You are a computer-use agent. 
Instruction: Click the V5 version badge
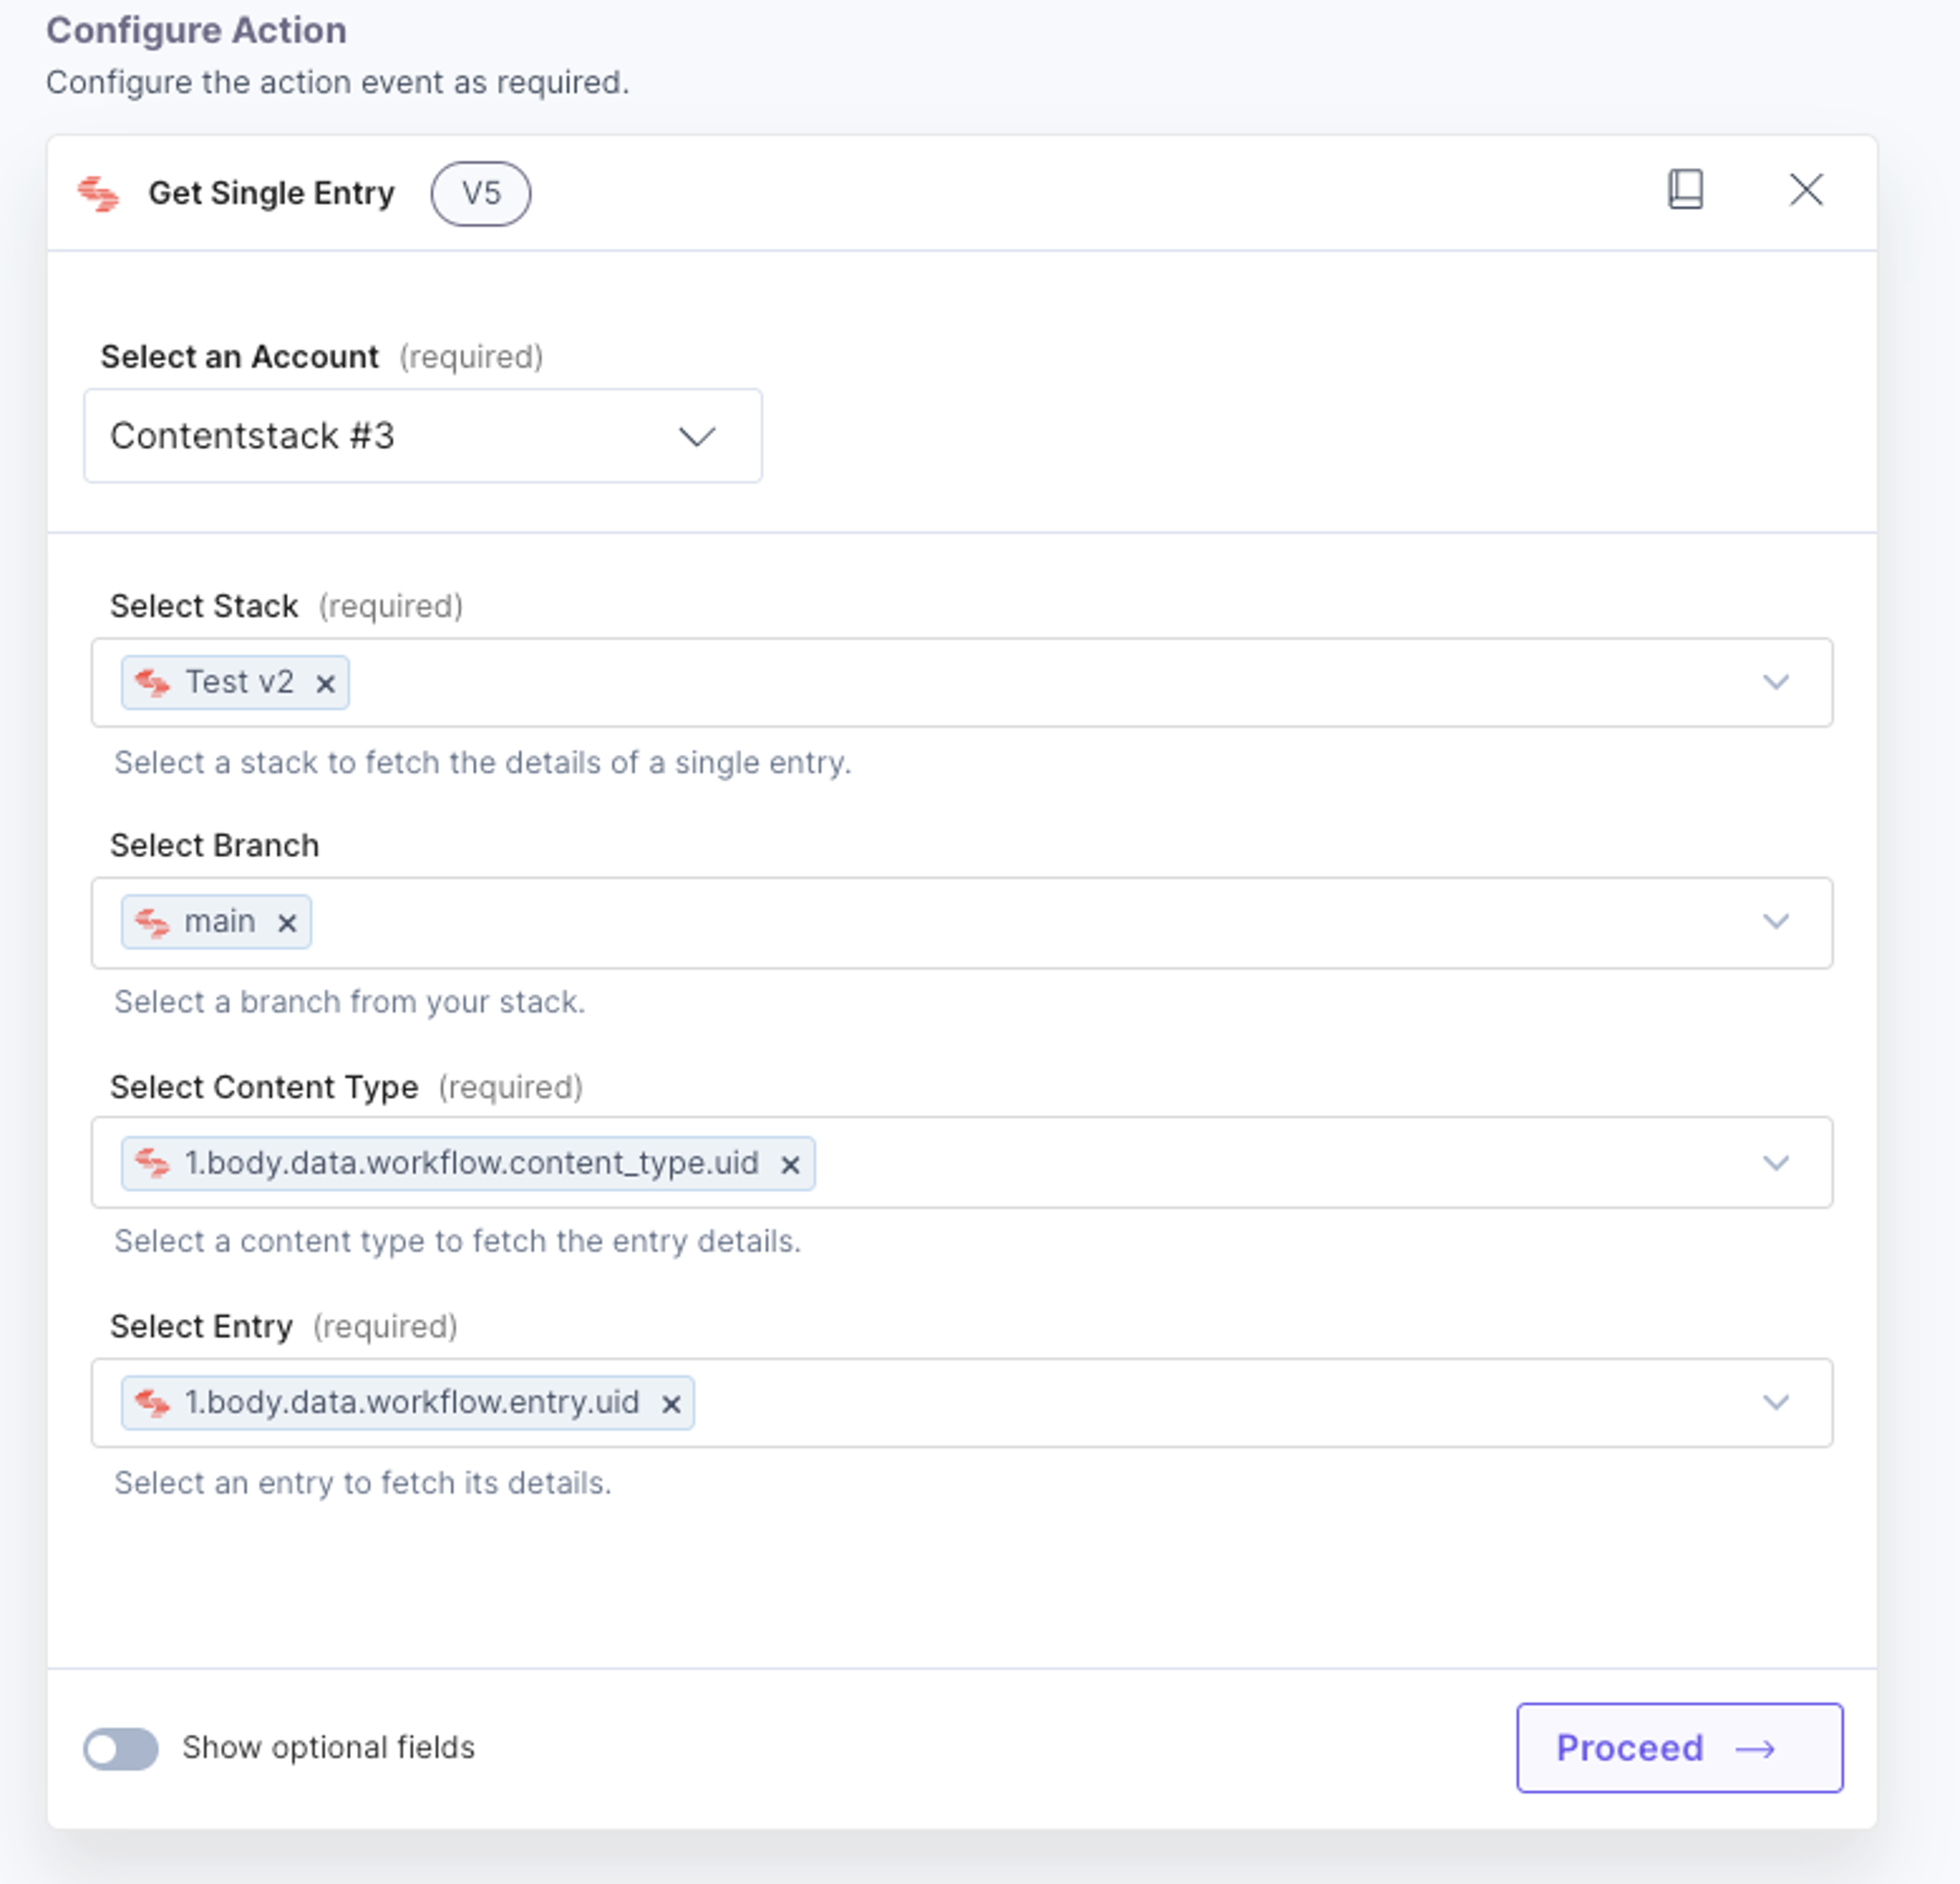[x=481, y=193]
